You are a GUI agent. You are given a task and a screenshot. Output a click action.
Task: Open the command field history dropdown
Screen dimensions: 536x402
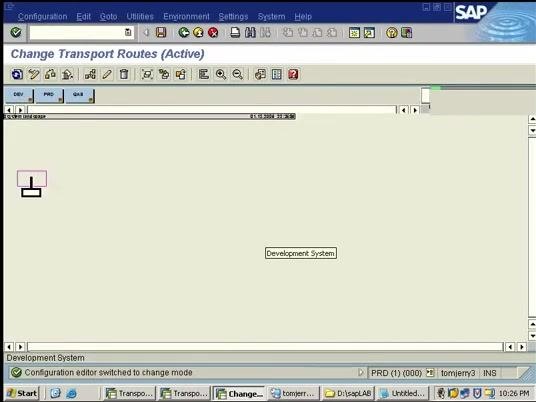click(128, 33)
